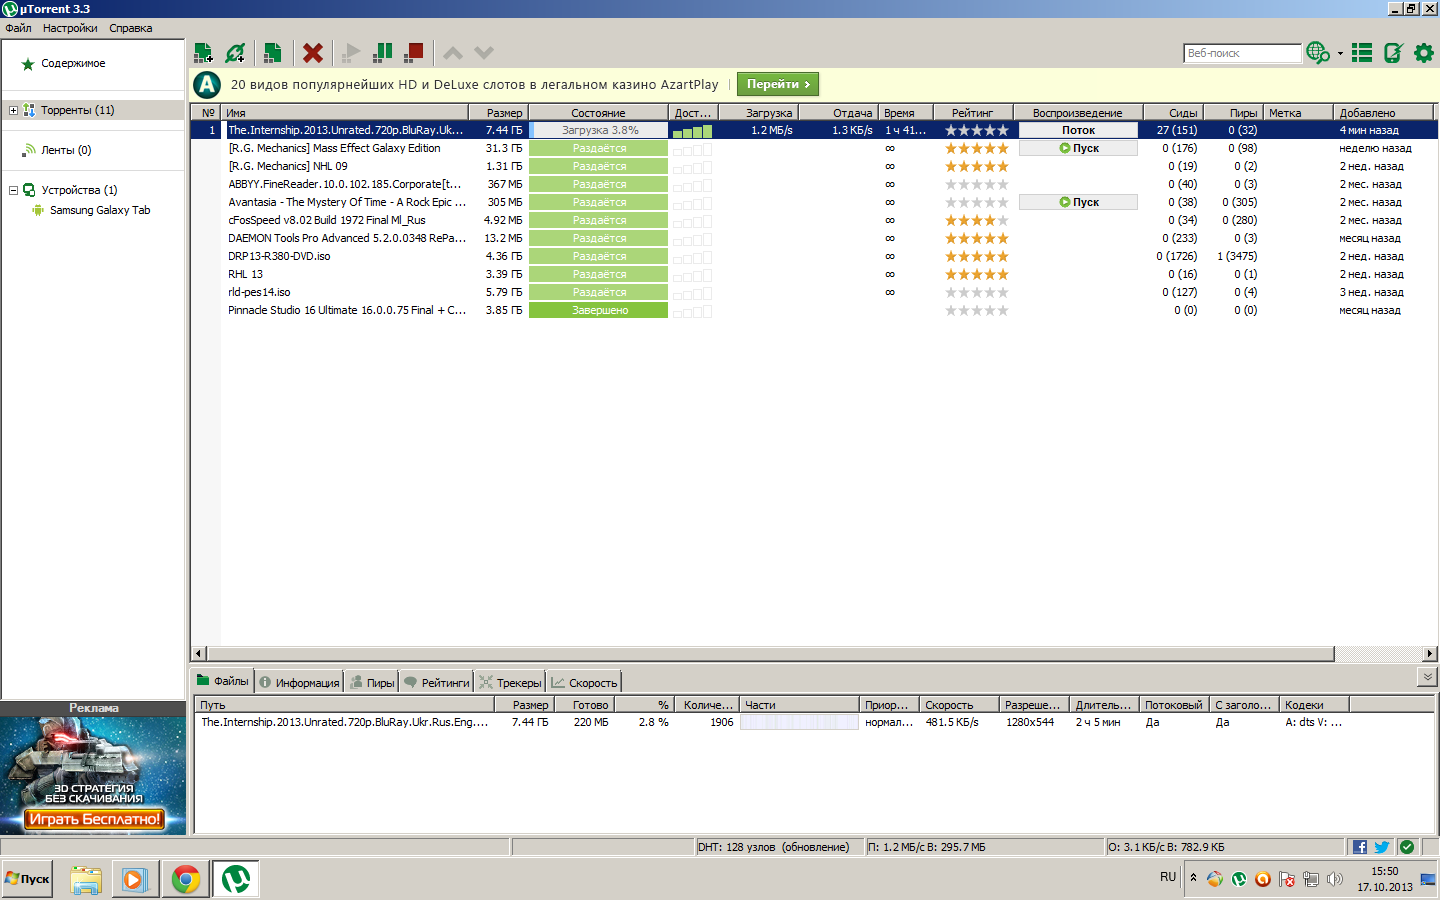The width and height of the screenshot is (1440, 900).
Task: Sort the list by the Имя column header
Action: [345, 113]
